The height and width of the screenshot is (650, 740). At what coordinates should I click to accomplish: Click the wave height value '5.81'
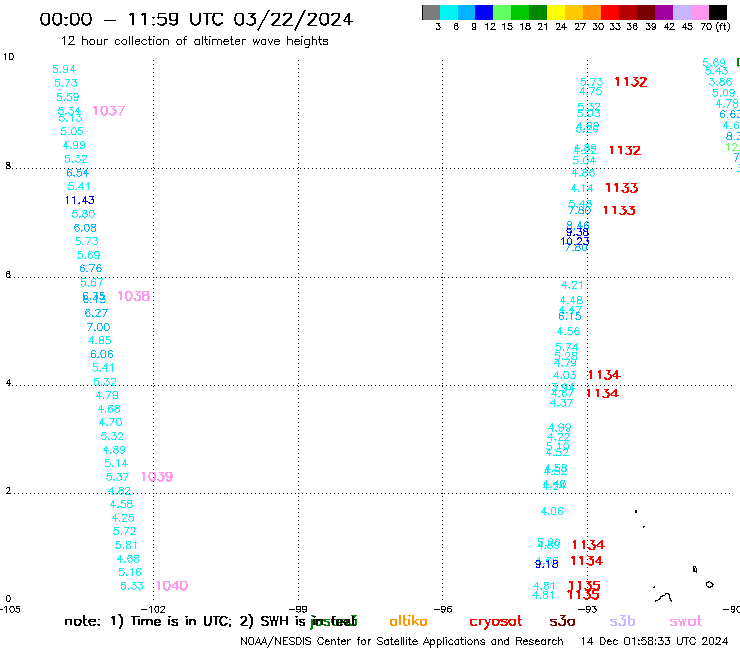click(126, 545)
